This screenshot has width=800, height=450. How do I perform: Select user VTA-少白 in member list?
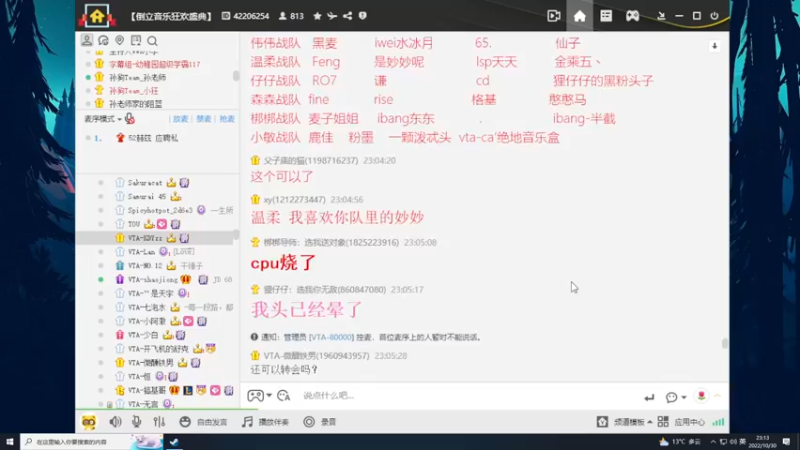[143, 335]
